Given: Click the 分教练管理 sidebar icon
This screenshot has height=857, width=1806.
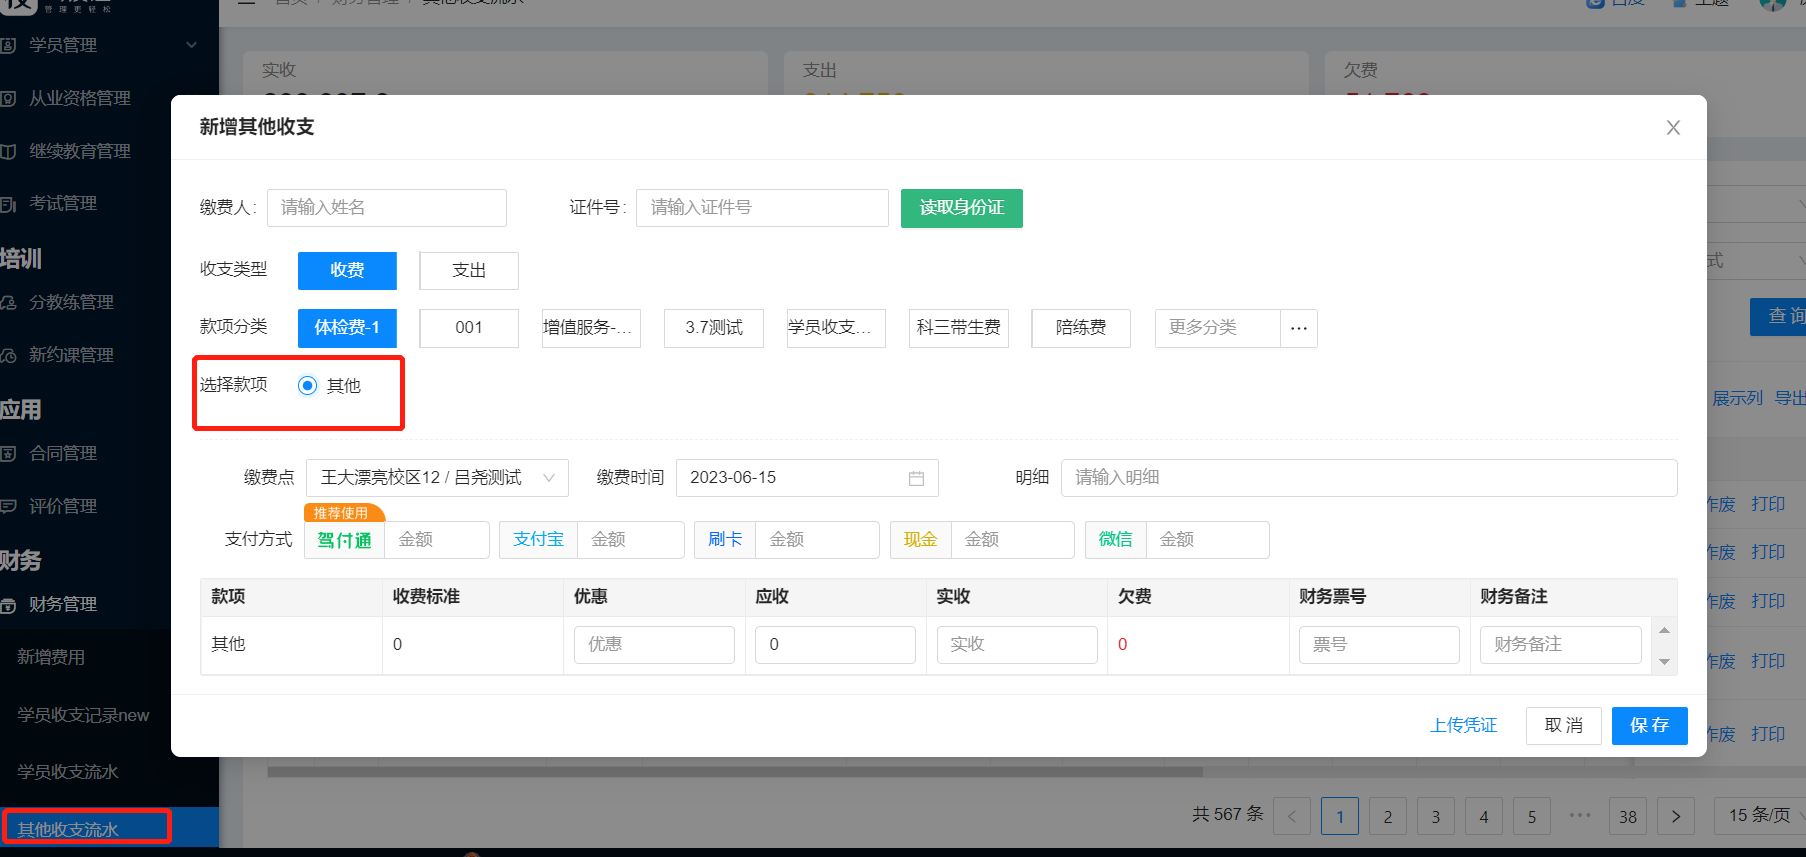Looking at the screenshot, I should coord(8,302).
